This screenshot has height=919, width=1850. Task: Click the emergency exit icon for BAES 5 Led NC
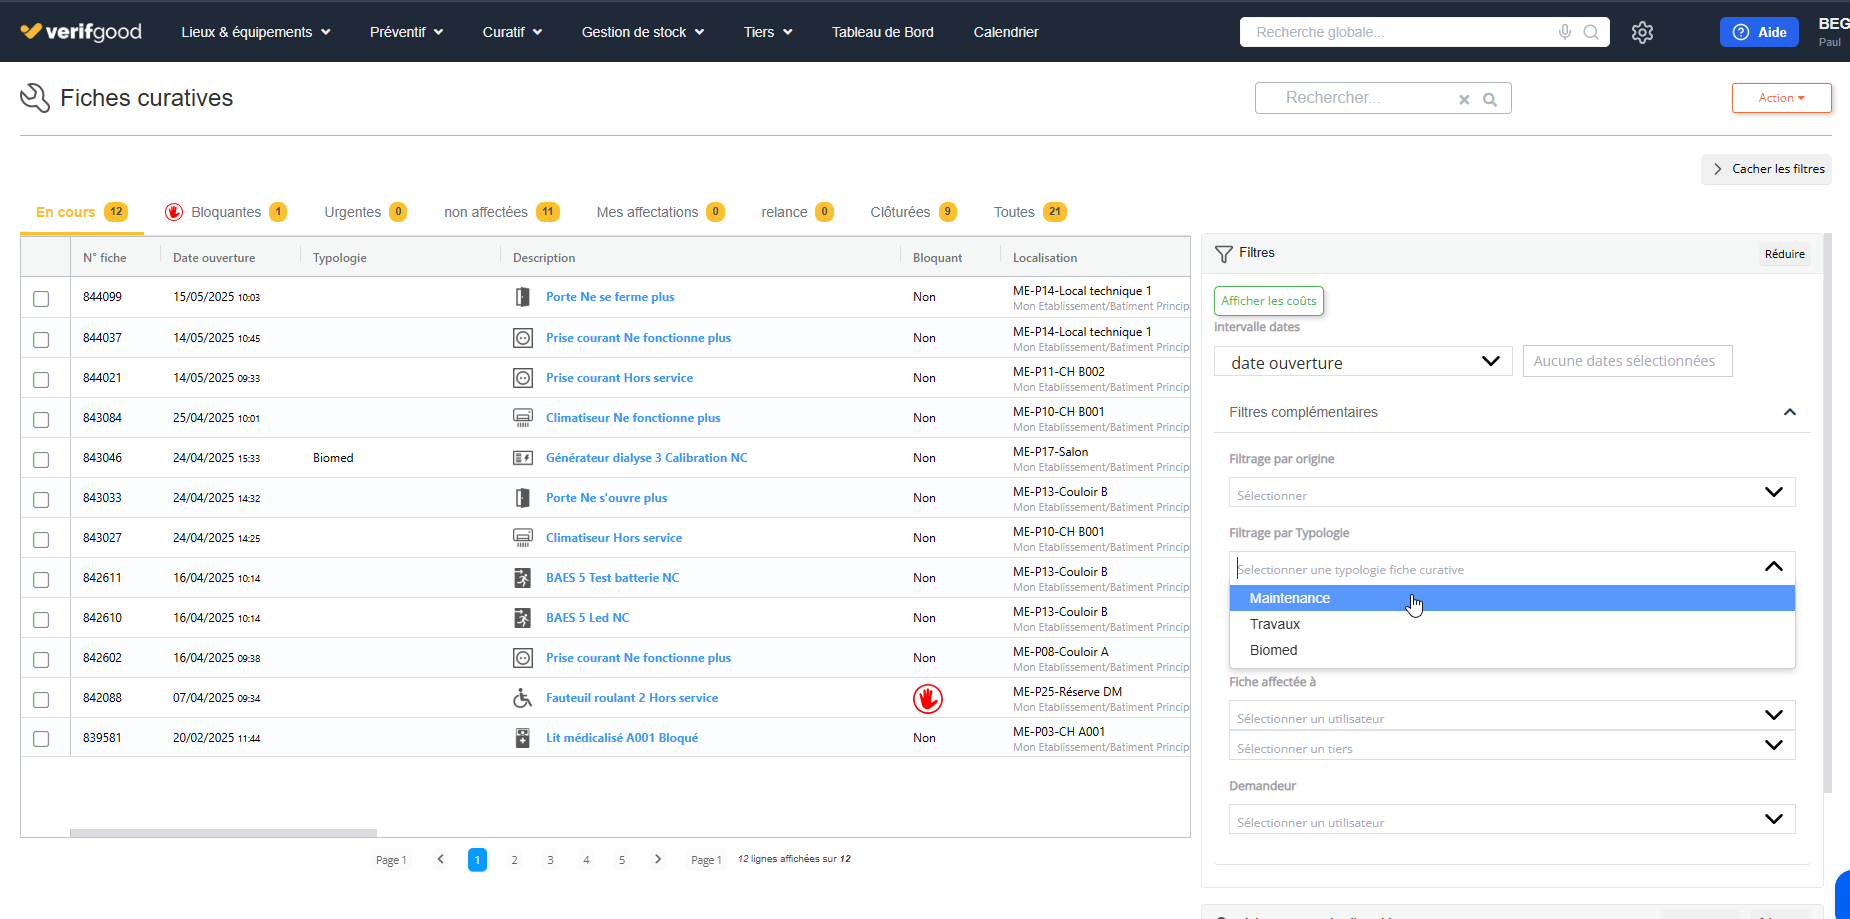(x=522, y=618)
